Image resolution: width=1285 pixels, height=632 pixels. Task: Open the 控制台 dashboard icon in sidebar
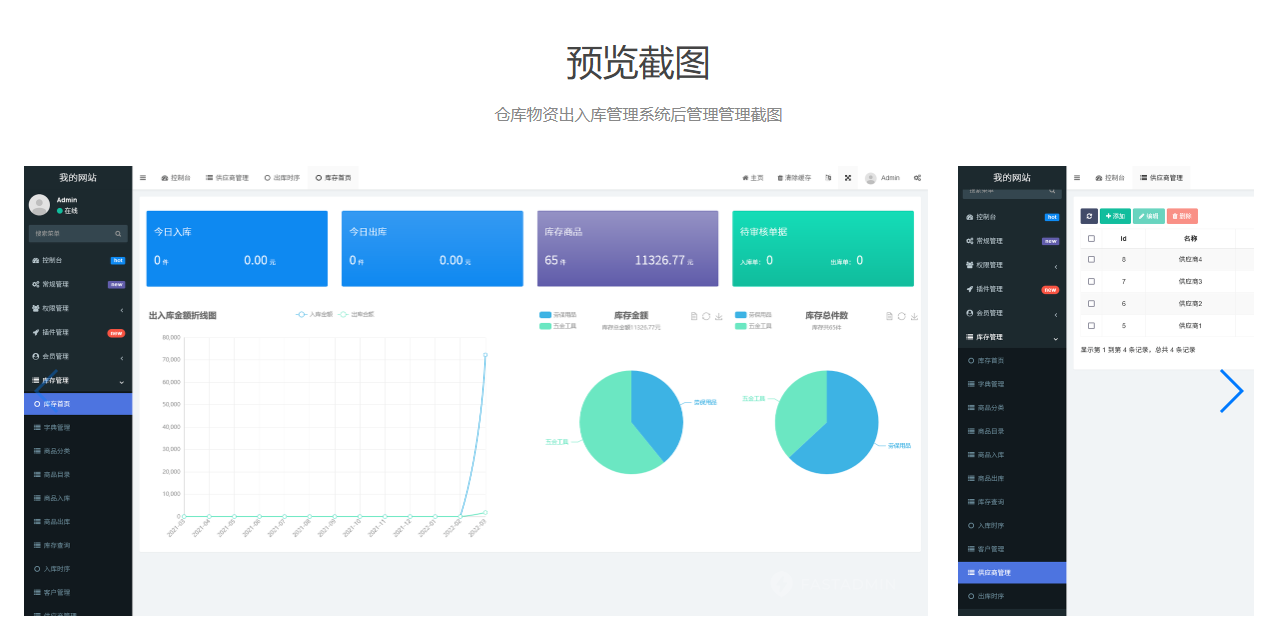tap(35, 261)
